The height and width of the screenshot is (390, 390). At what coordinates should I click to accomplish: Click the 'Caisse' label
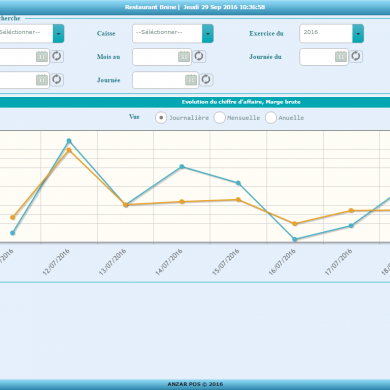[106, 33]
